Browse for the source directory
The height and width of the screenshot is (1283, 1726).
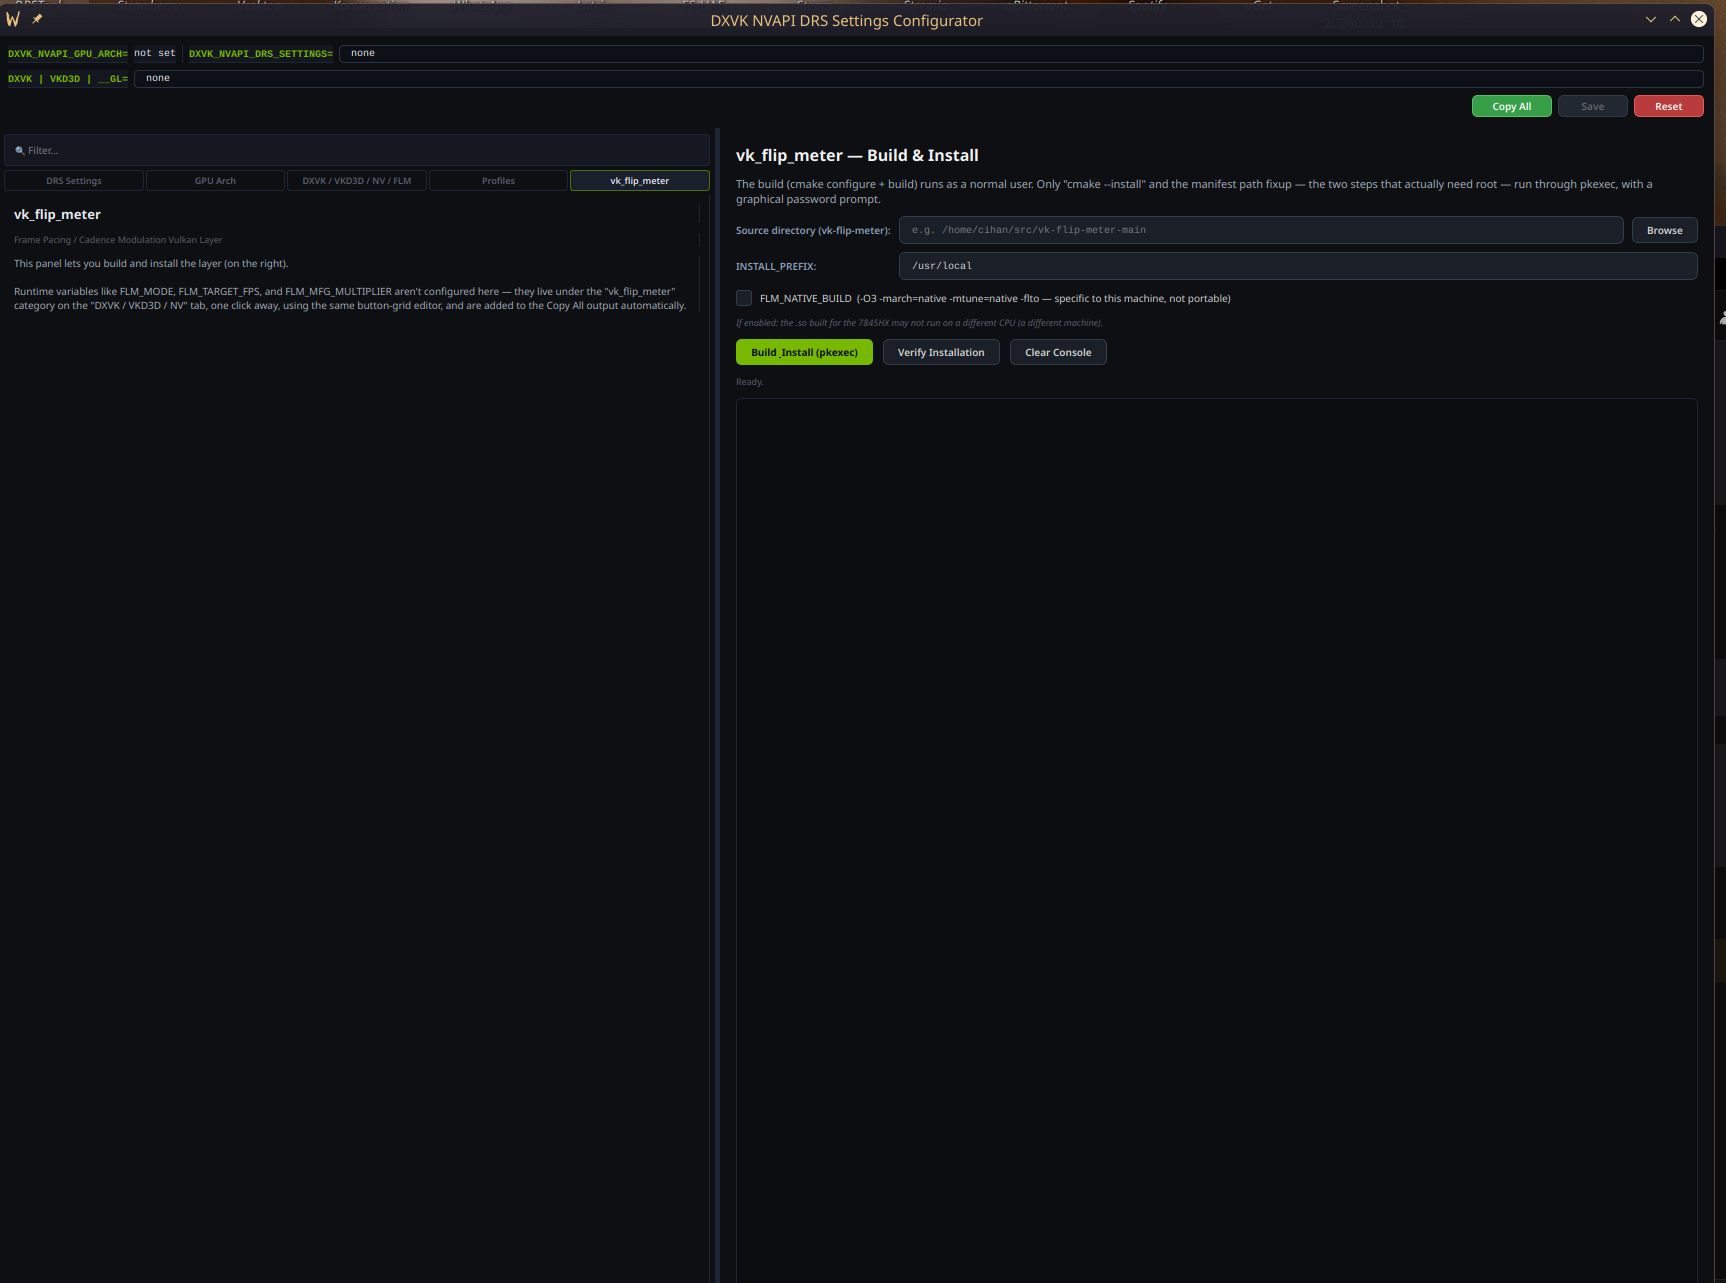click(x=1665, y=230)
